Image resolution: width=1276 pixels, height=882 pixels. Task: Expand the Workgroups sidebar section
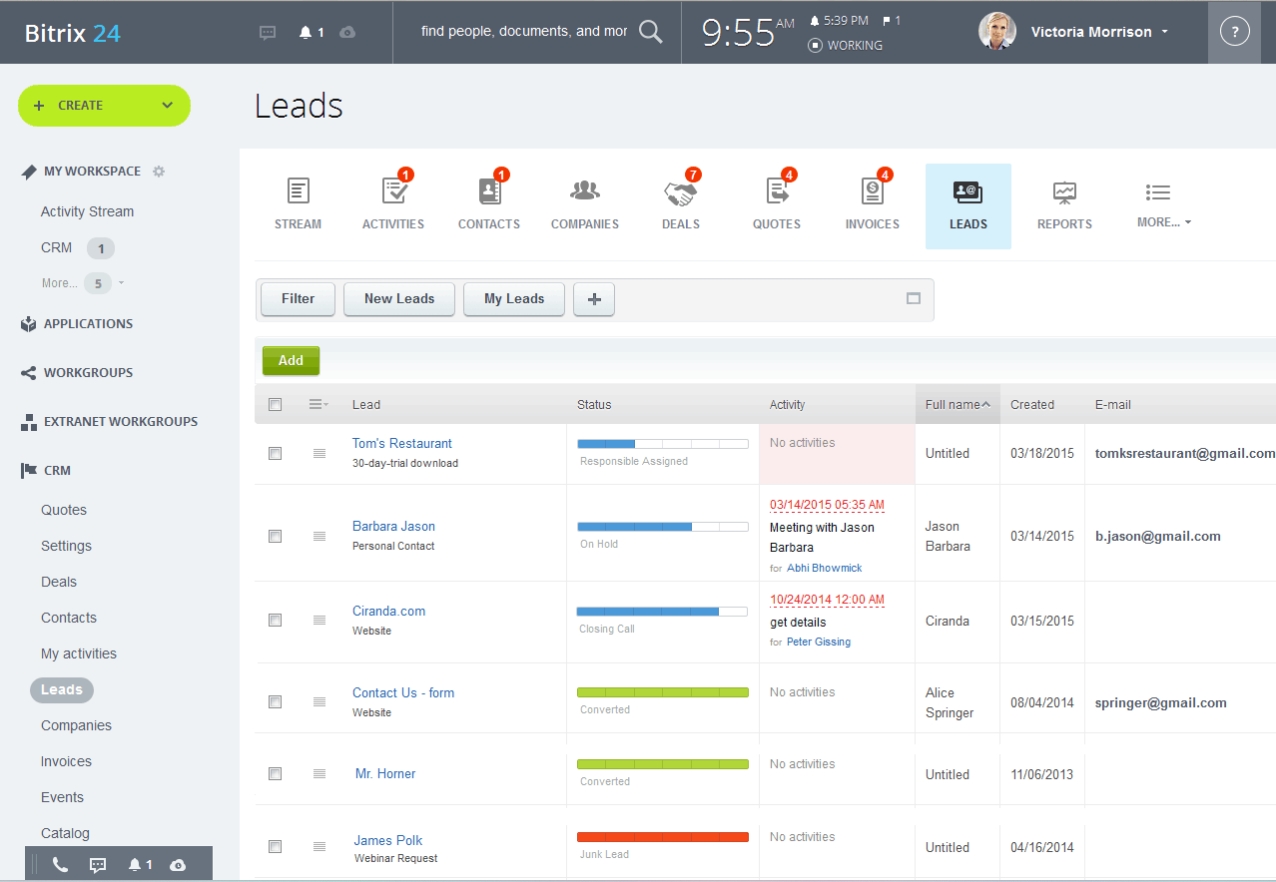[x=88, y=373]
